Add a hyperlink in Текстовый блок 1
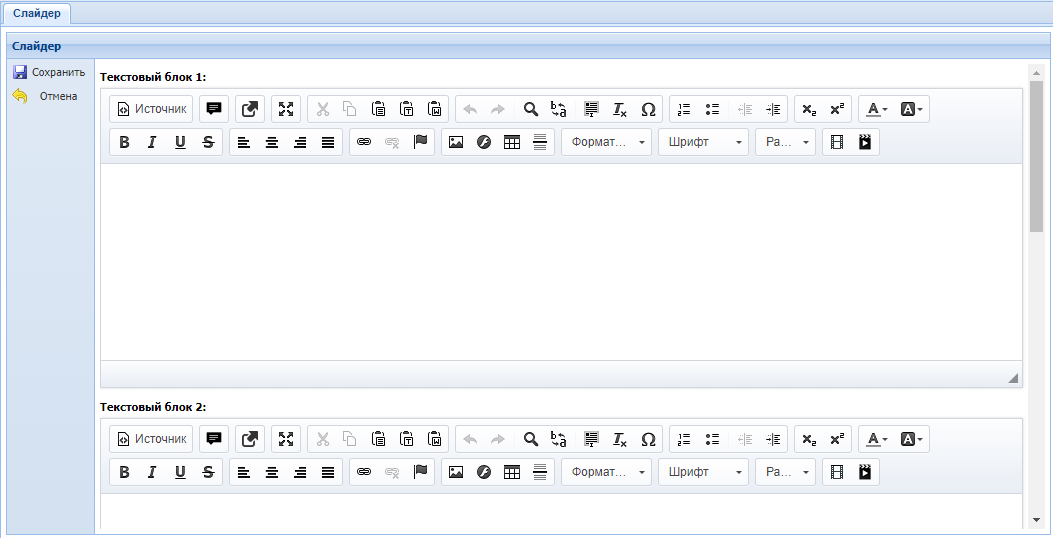The height and width of the screenshot is (538, 1053). click(x=364, y=142)
